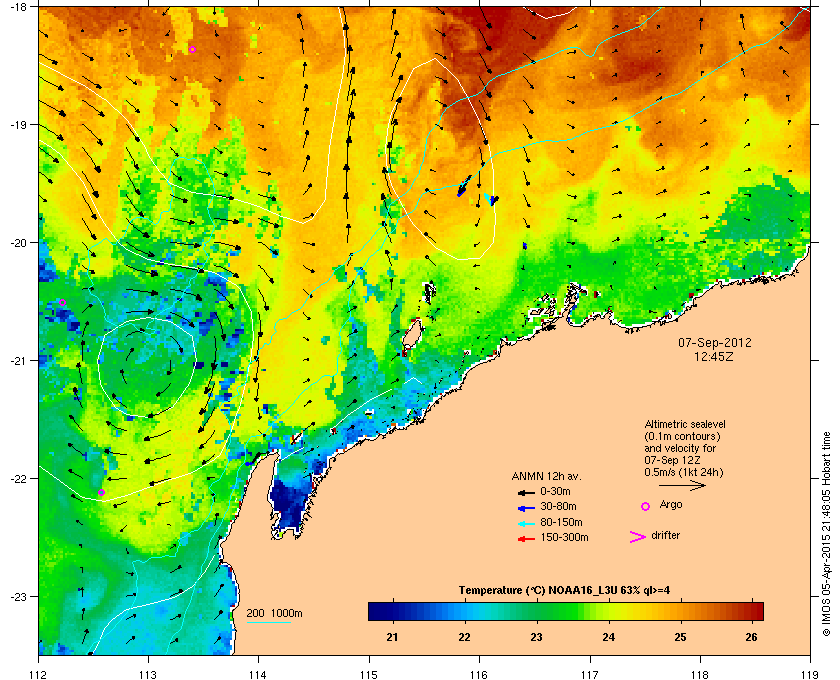
Task: Click the latitude axis label -21
Action: (17, 361)
